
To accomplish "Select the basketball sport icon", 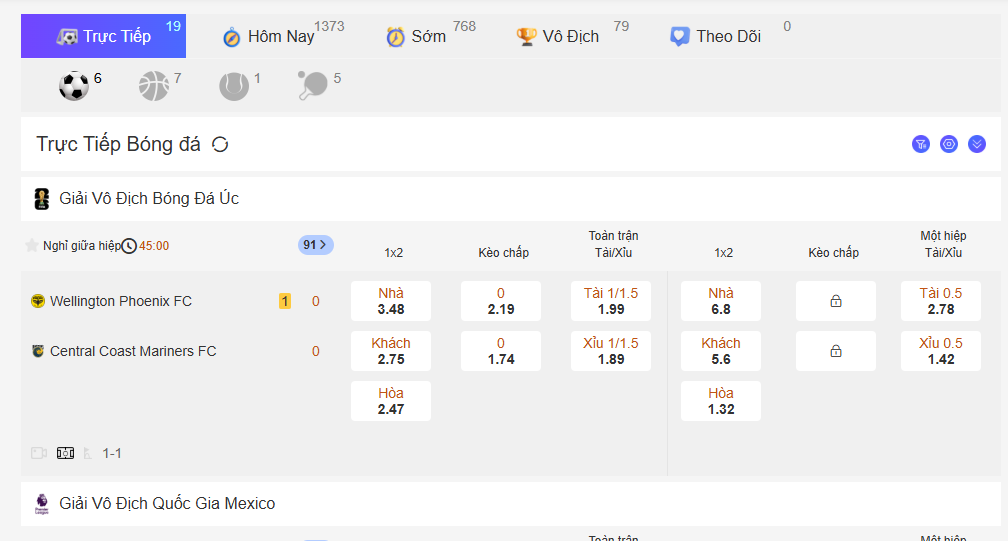I will click(154, 86).
